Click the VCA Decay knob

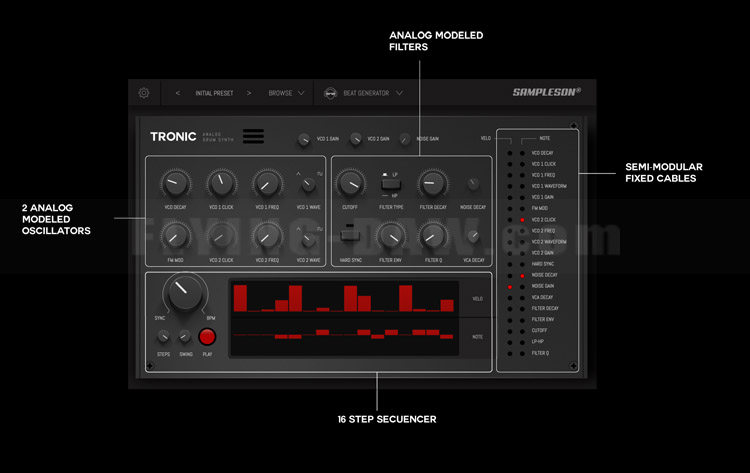click(473, 236)
